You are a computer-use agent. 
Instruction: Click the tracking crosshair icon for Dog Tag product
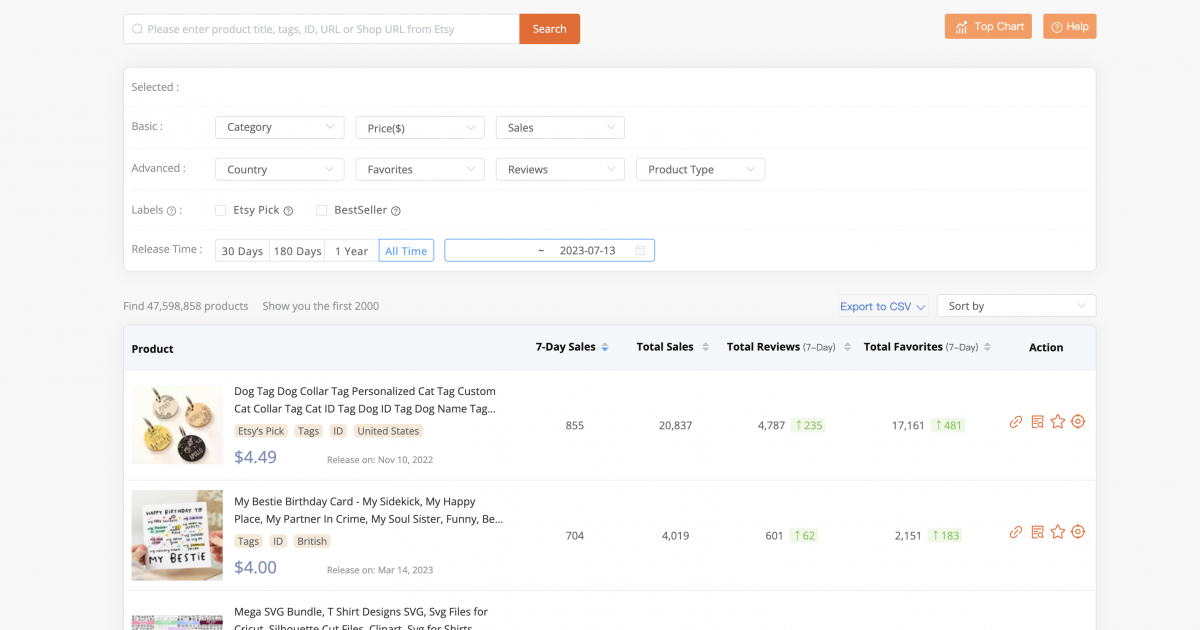tap(1078, 423)
